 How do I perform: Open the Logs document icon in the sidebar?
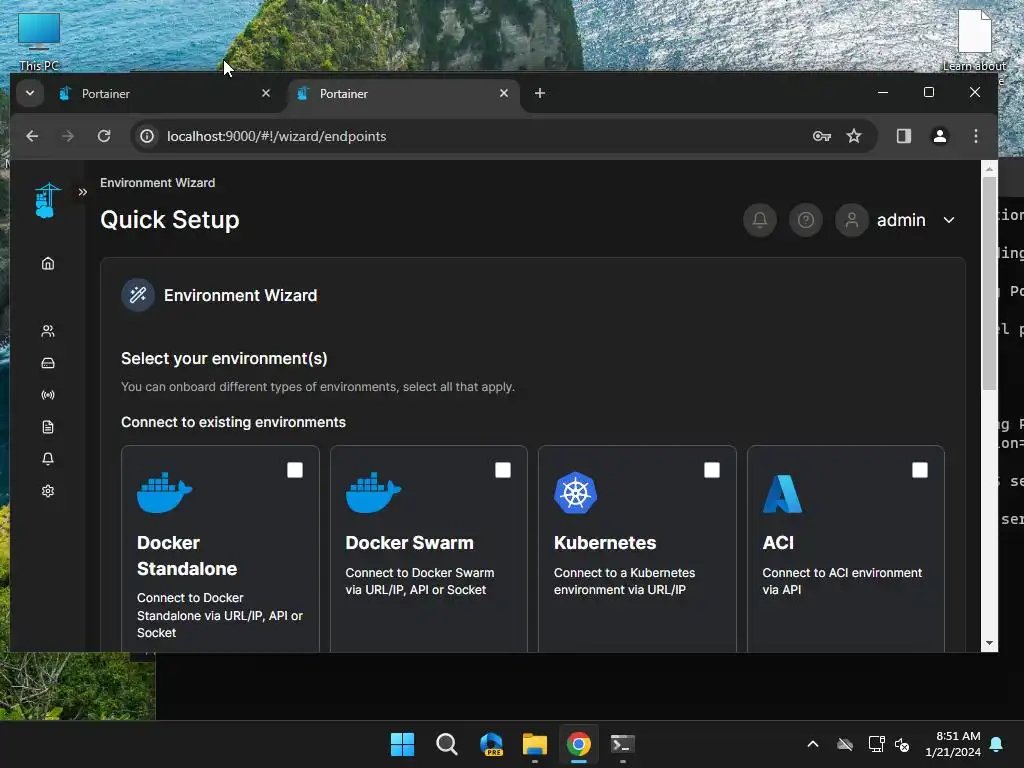[48, 427]
